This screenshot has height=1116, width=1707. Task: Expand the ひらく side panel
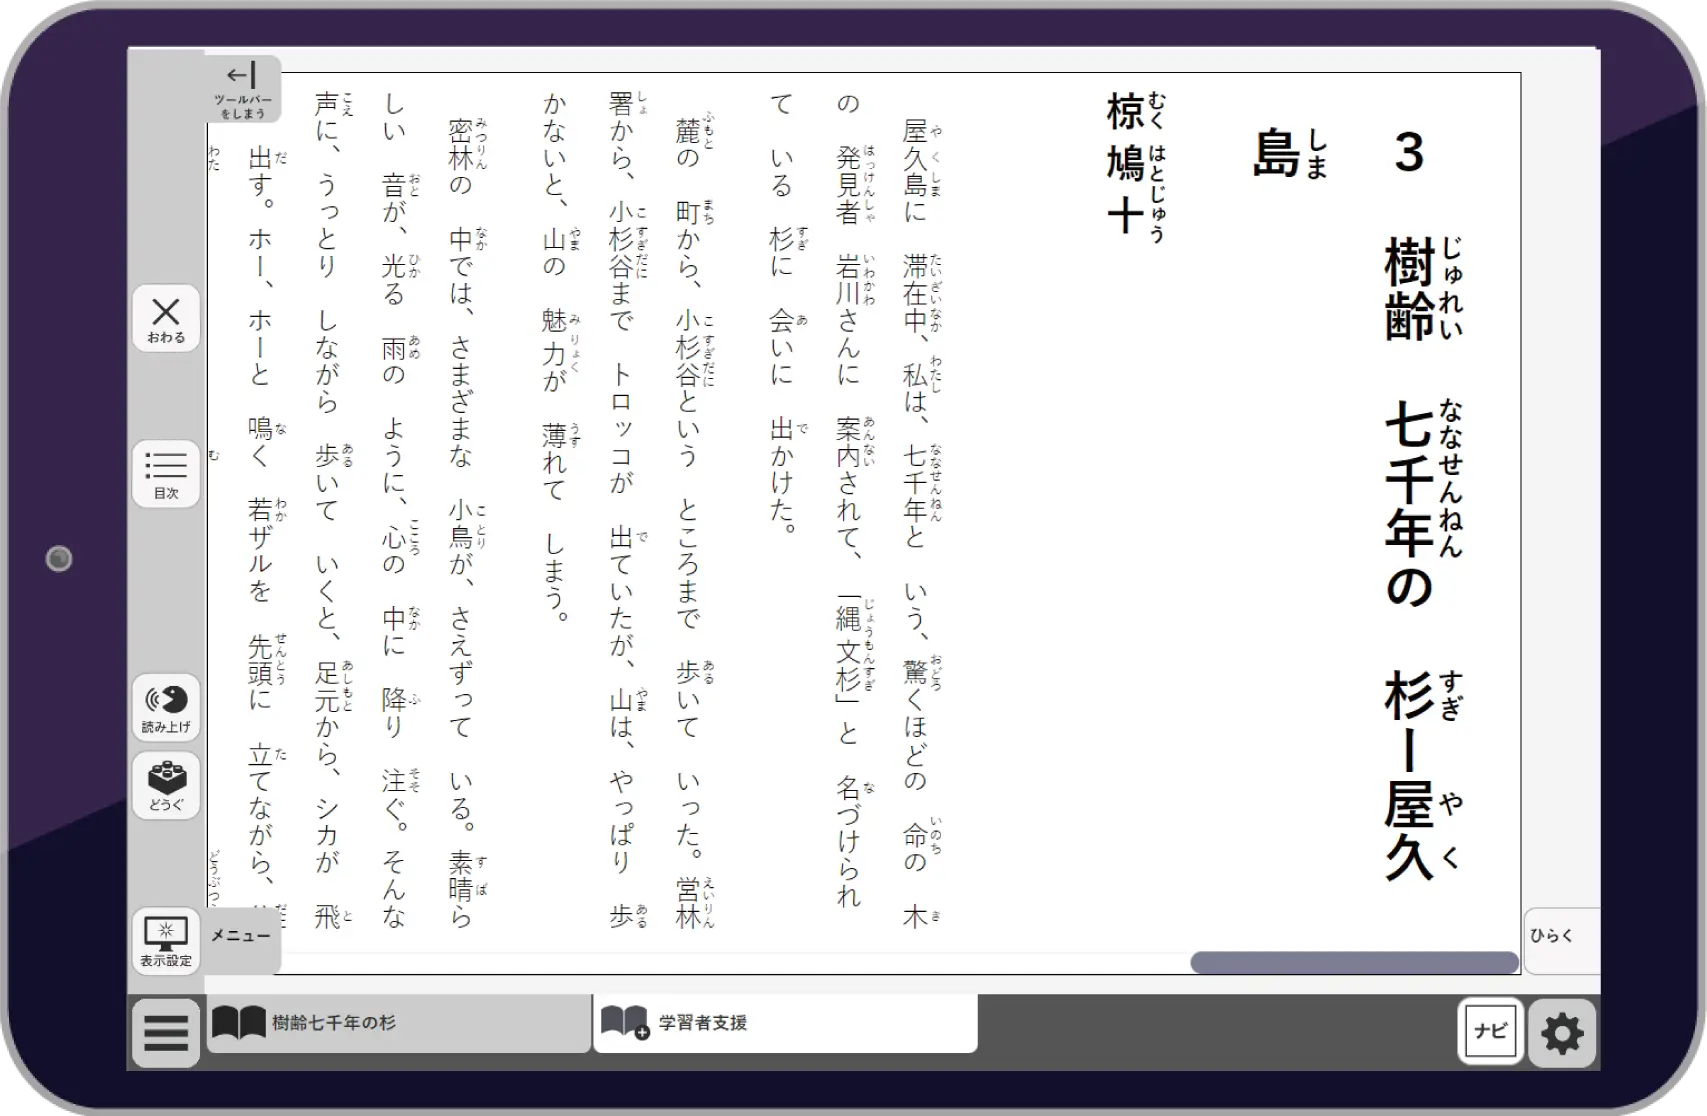[1562, 940]
